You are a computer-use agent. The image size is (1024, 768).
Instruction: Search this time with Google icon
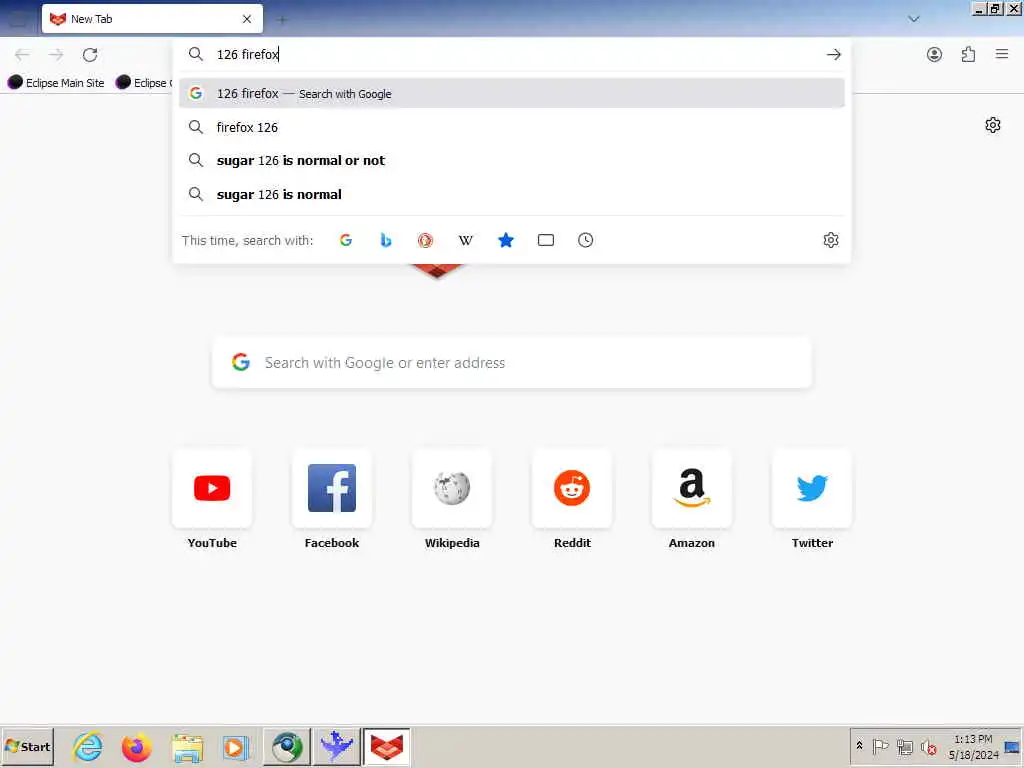[x=346, y=240]
